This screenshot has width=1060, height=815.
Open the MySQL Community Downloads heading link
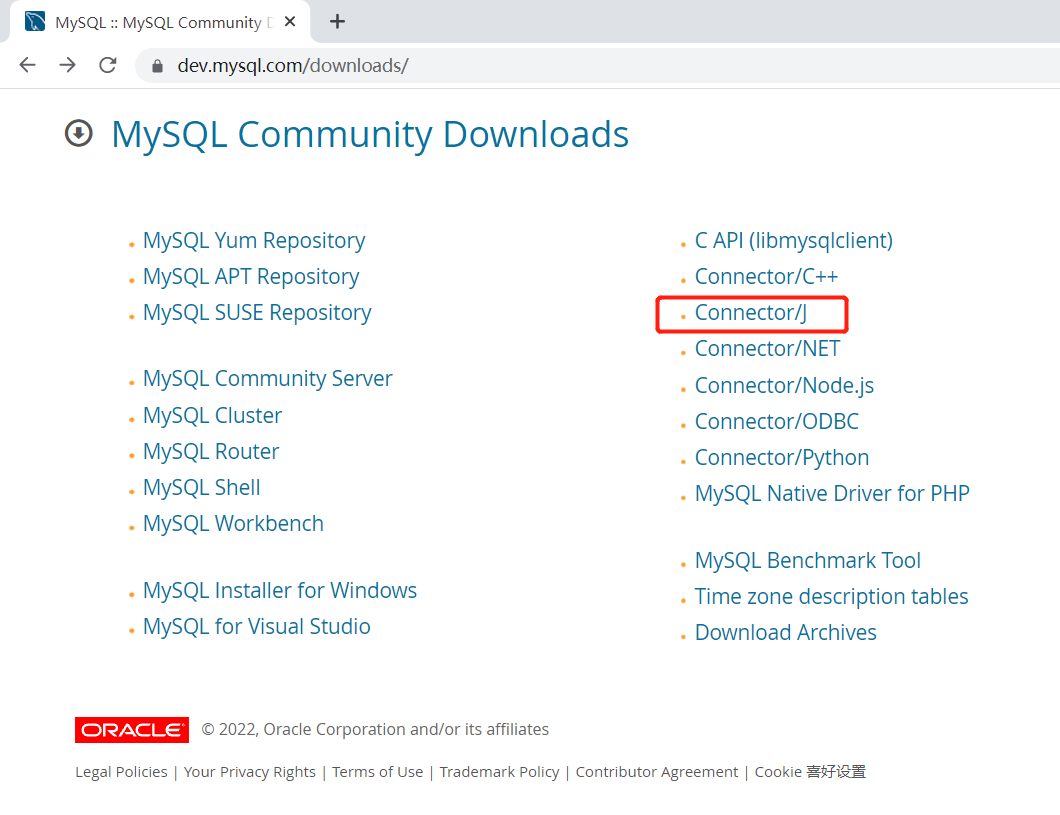370,134
